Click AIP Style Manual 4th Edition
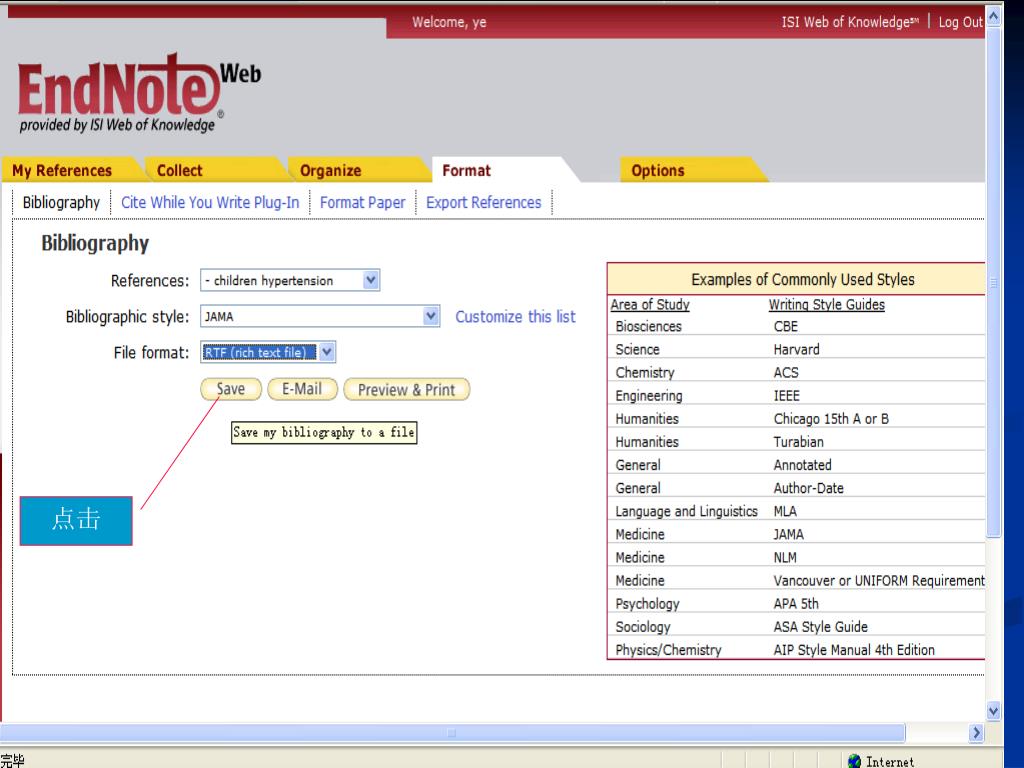Viewport: 1024px width, 768px height. (854, 650)
